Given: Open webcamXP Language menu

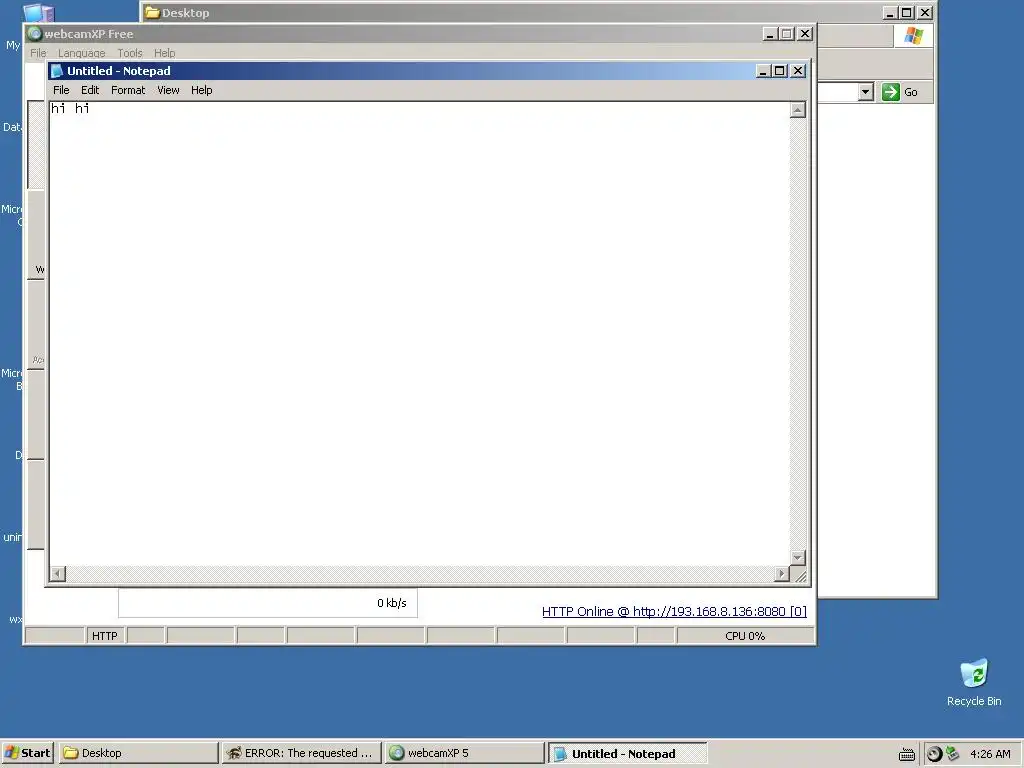Looking at the screenshot, I should (x=82, y=53).
